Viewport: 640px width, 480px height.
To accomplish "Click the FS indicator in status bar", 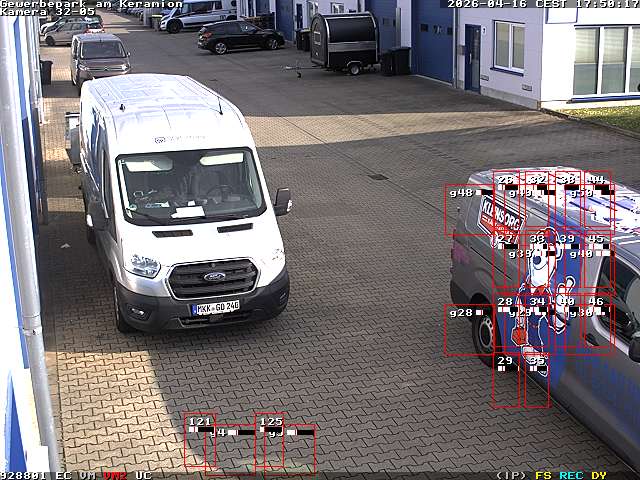I will click(543, 475).
